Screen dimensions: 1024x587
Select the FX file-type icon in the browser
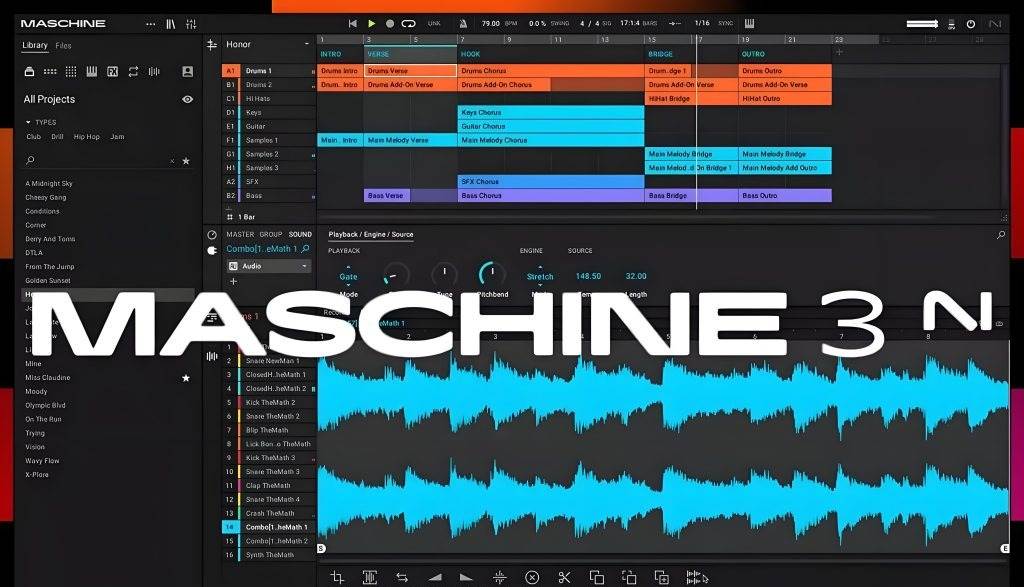[x=112, y=72]
